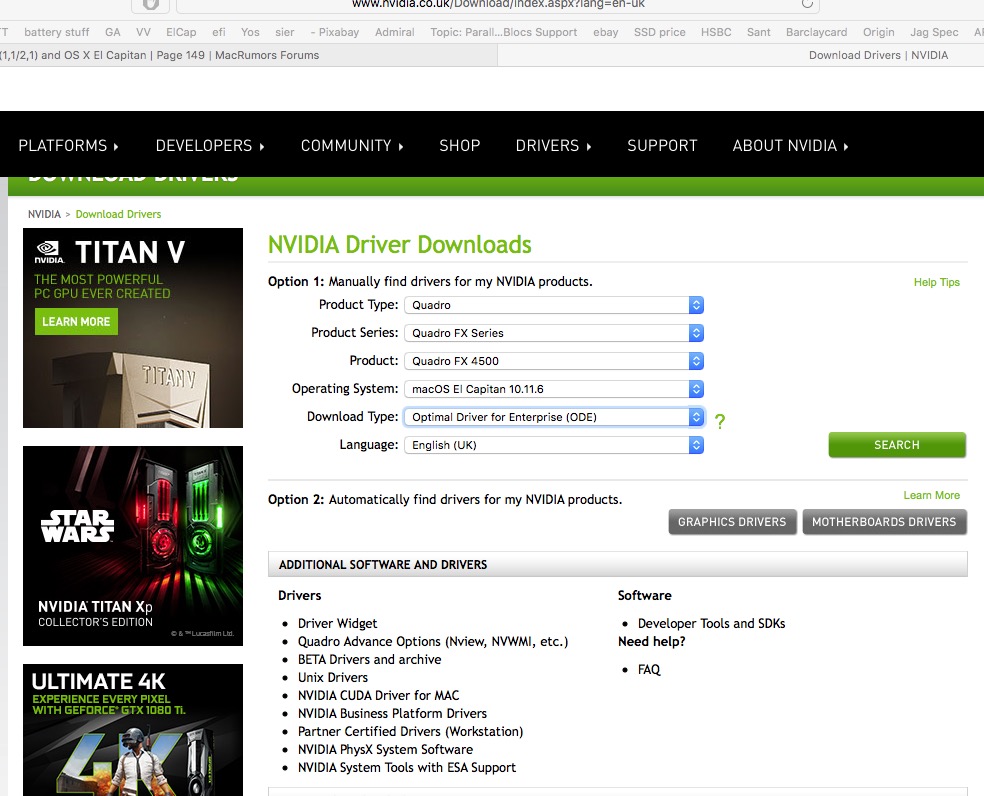This screenshot has height=796, width=984.
Task: Open the ebay bookmark
Action: (x=606, y=32)
